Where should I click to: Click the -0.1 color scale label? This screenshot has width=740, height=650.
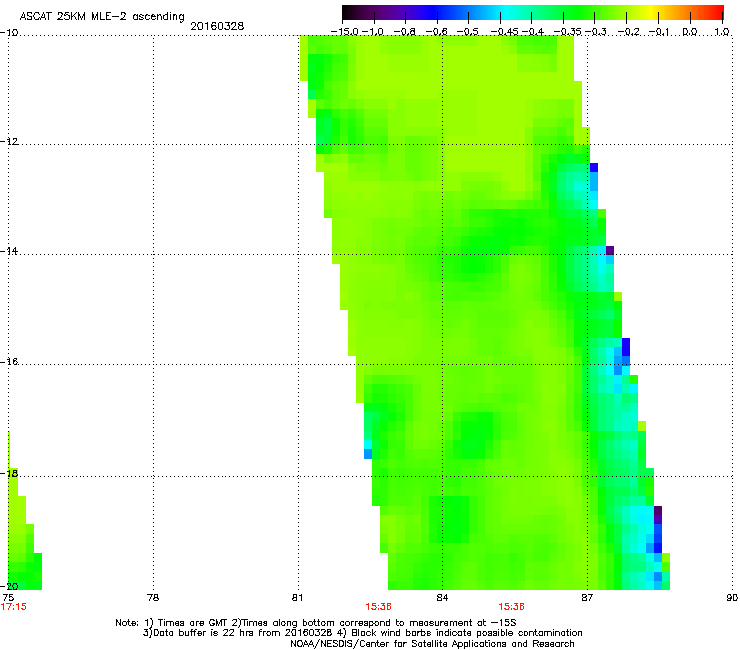tap(660, 32)
